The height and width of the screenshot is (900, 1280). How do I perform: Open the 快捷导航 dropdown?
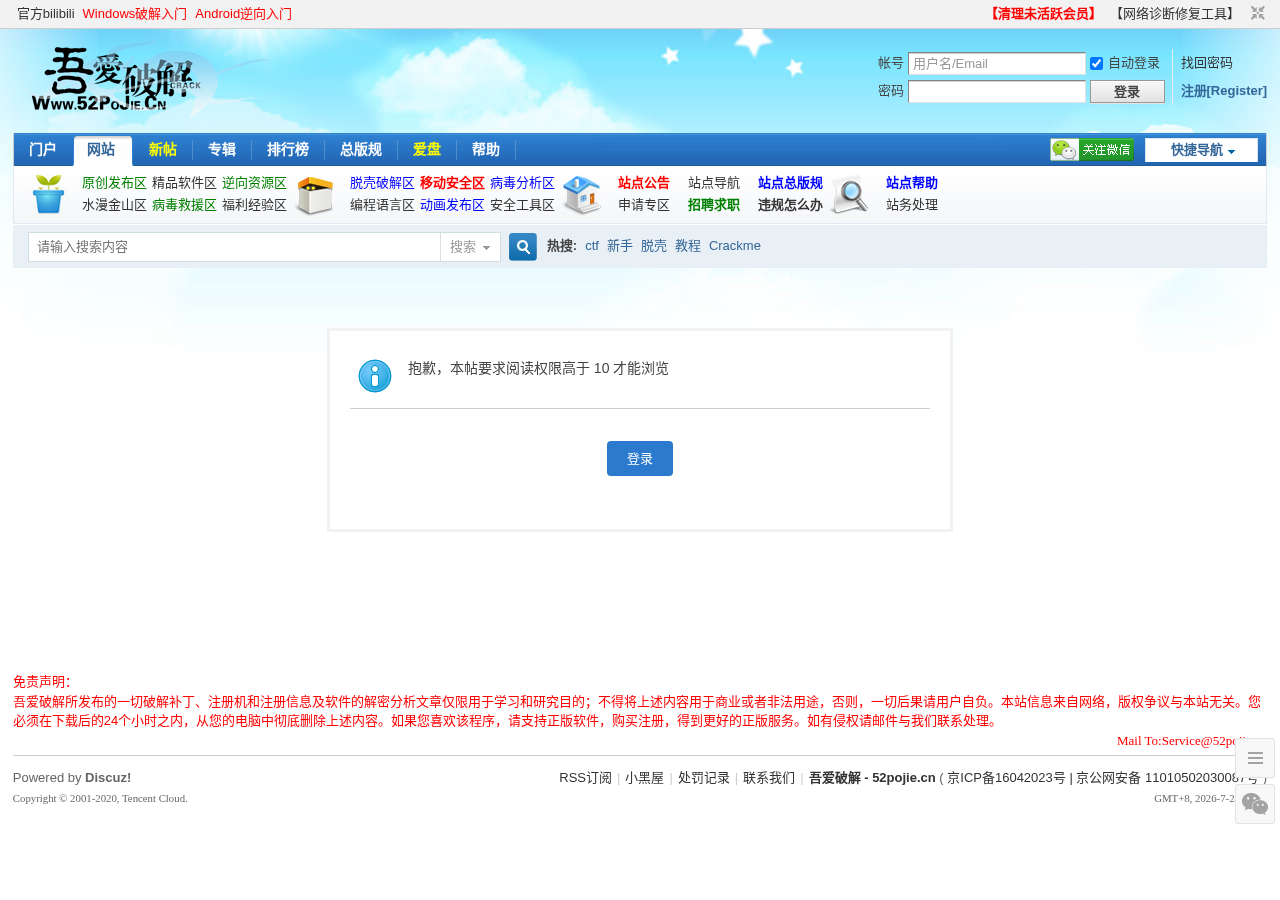coord(1201,150)
